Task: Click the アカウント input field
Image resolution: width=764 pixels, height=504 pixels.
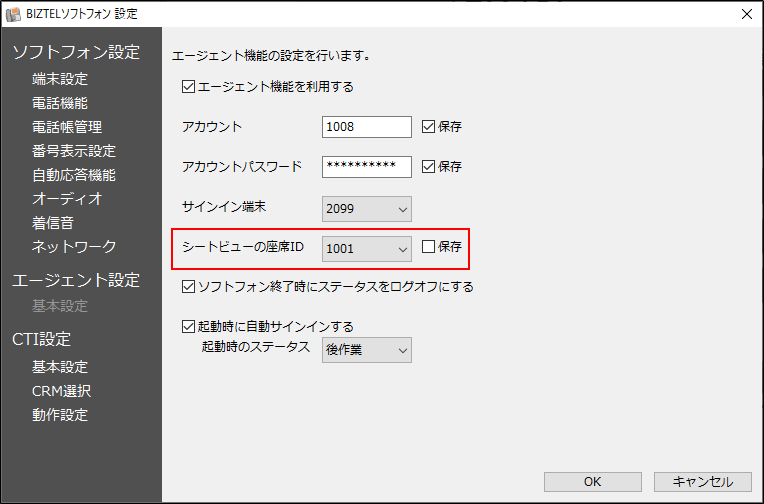Action: click(367, 127)
